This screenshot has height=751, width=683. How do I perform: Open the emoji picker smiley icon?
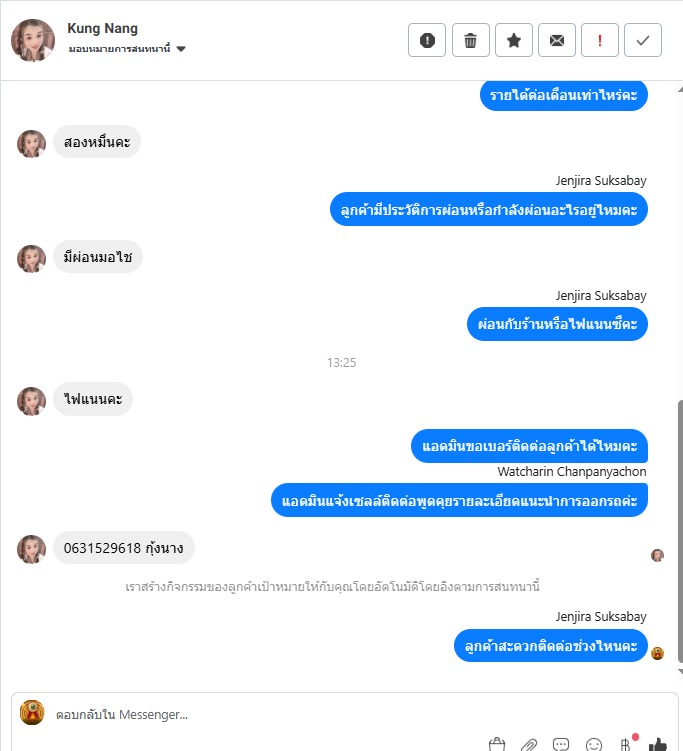pyautogui.click(x=593, y=745)
